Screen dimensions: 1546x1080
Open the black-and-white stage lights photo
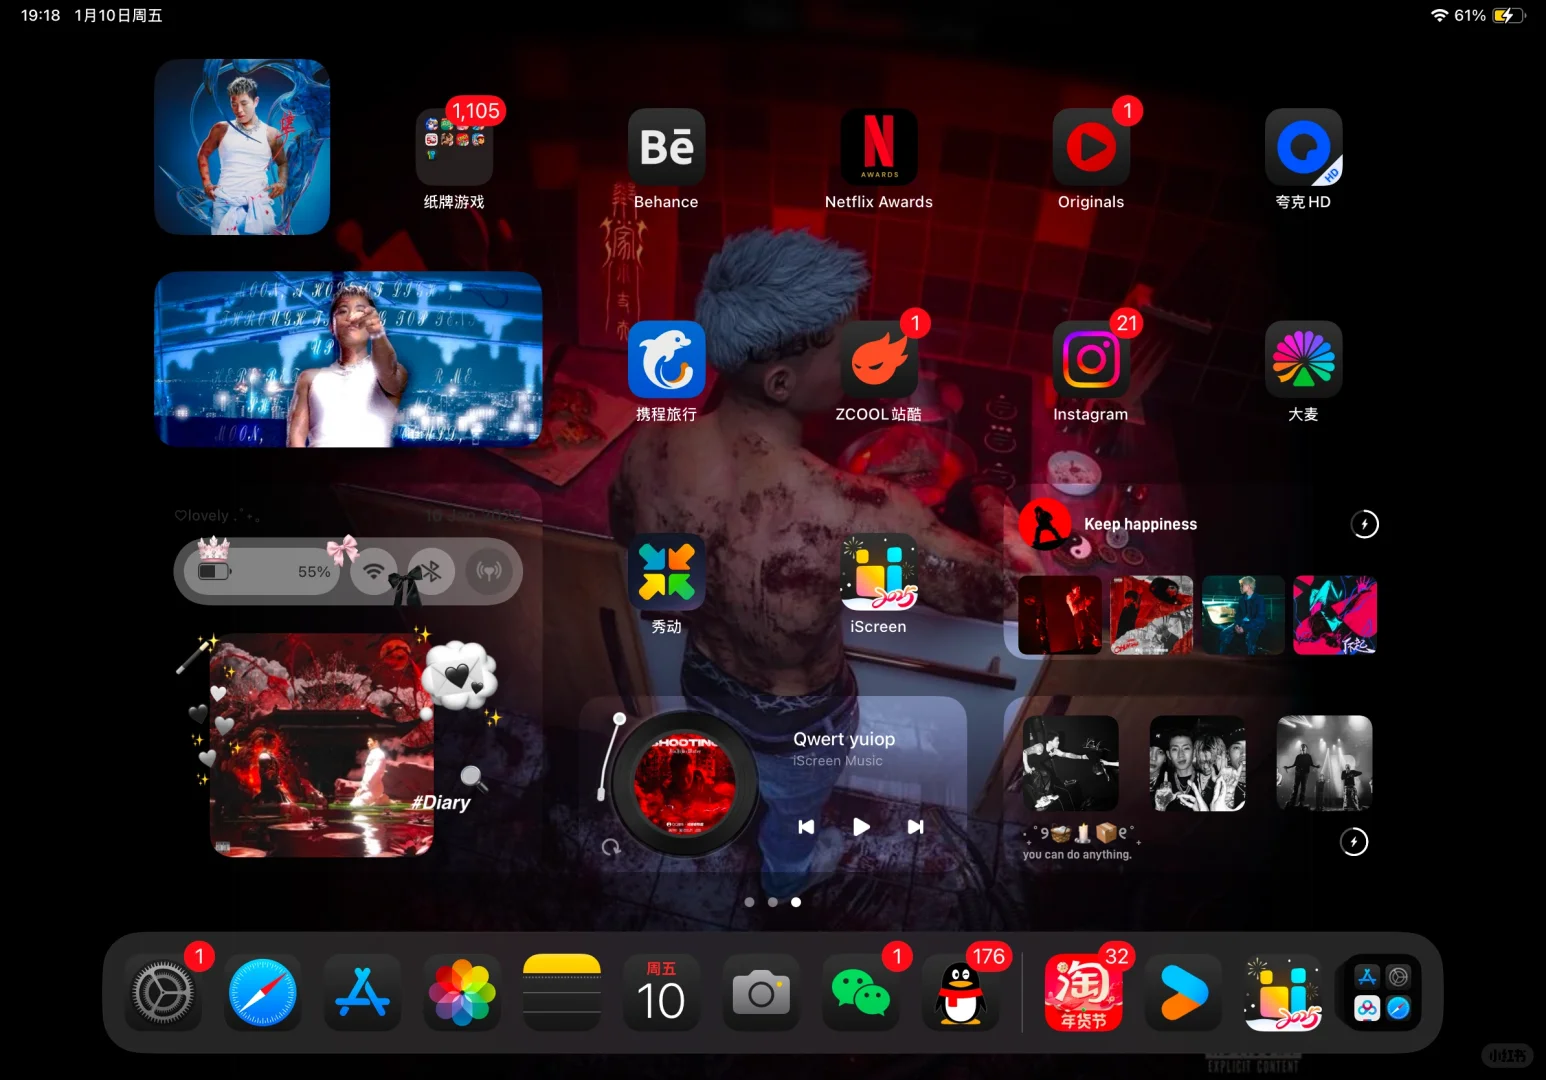tap(1325, 763)
